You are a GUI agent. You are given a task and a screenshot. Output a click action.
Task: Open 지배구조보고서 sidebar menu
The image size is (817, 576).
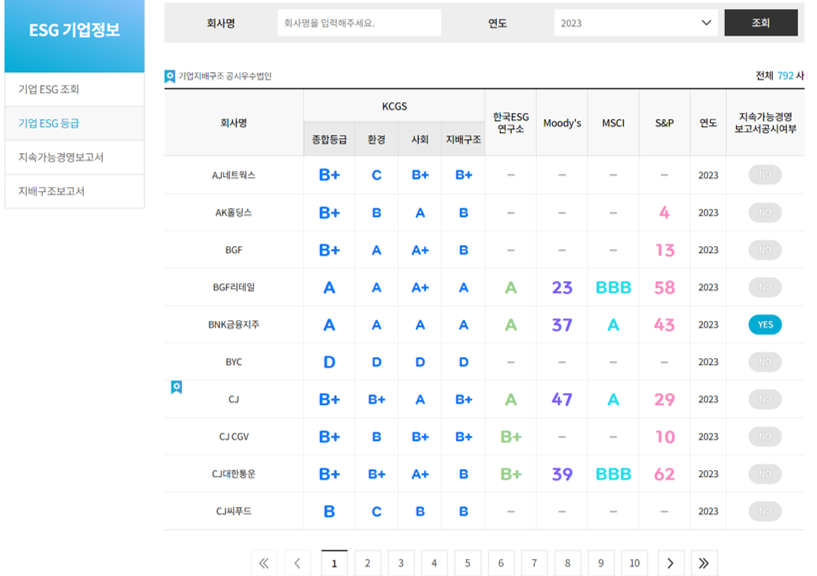tap(75, 191)
